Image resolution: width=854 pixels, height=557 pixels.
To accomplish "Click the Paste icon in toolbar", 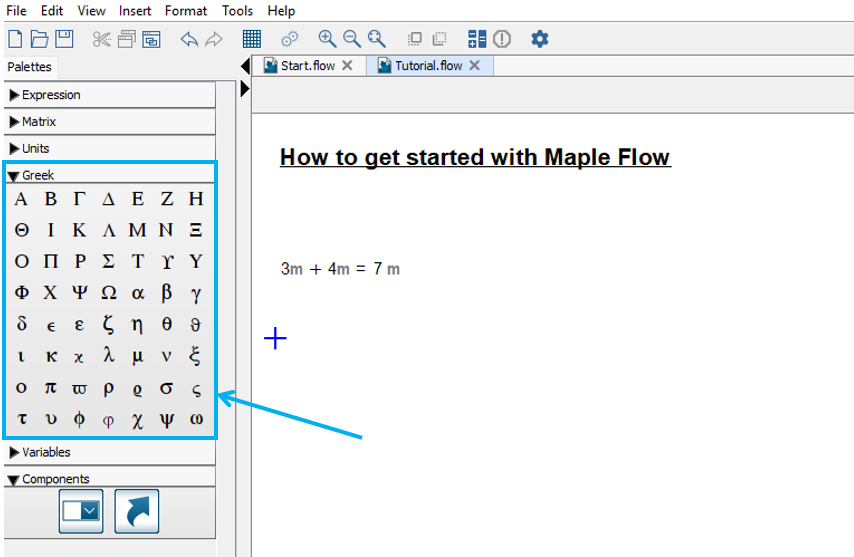I will 151,39.
